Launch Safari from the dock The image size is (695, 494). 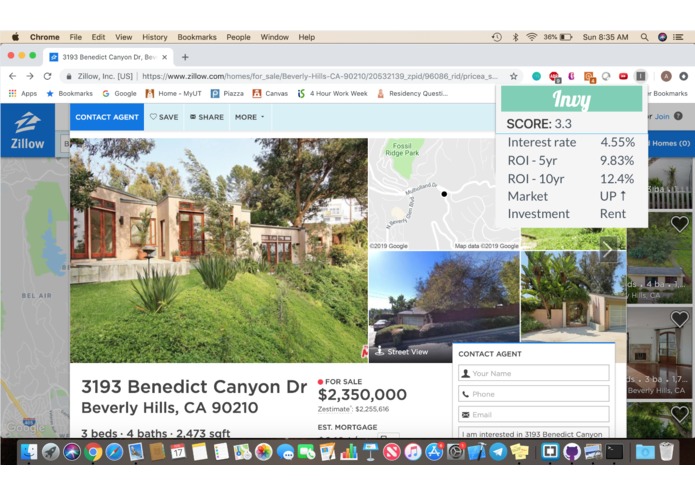(114, 452)
